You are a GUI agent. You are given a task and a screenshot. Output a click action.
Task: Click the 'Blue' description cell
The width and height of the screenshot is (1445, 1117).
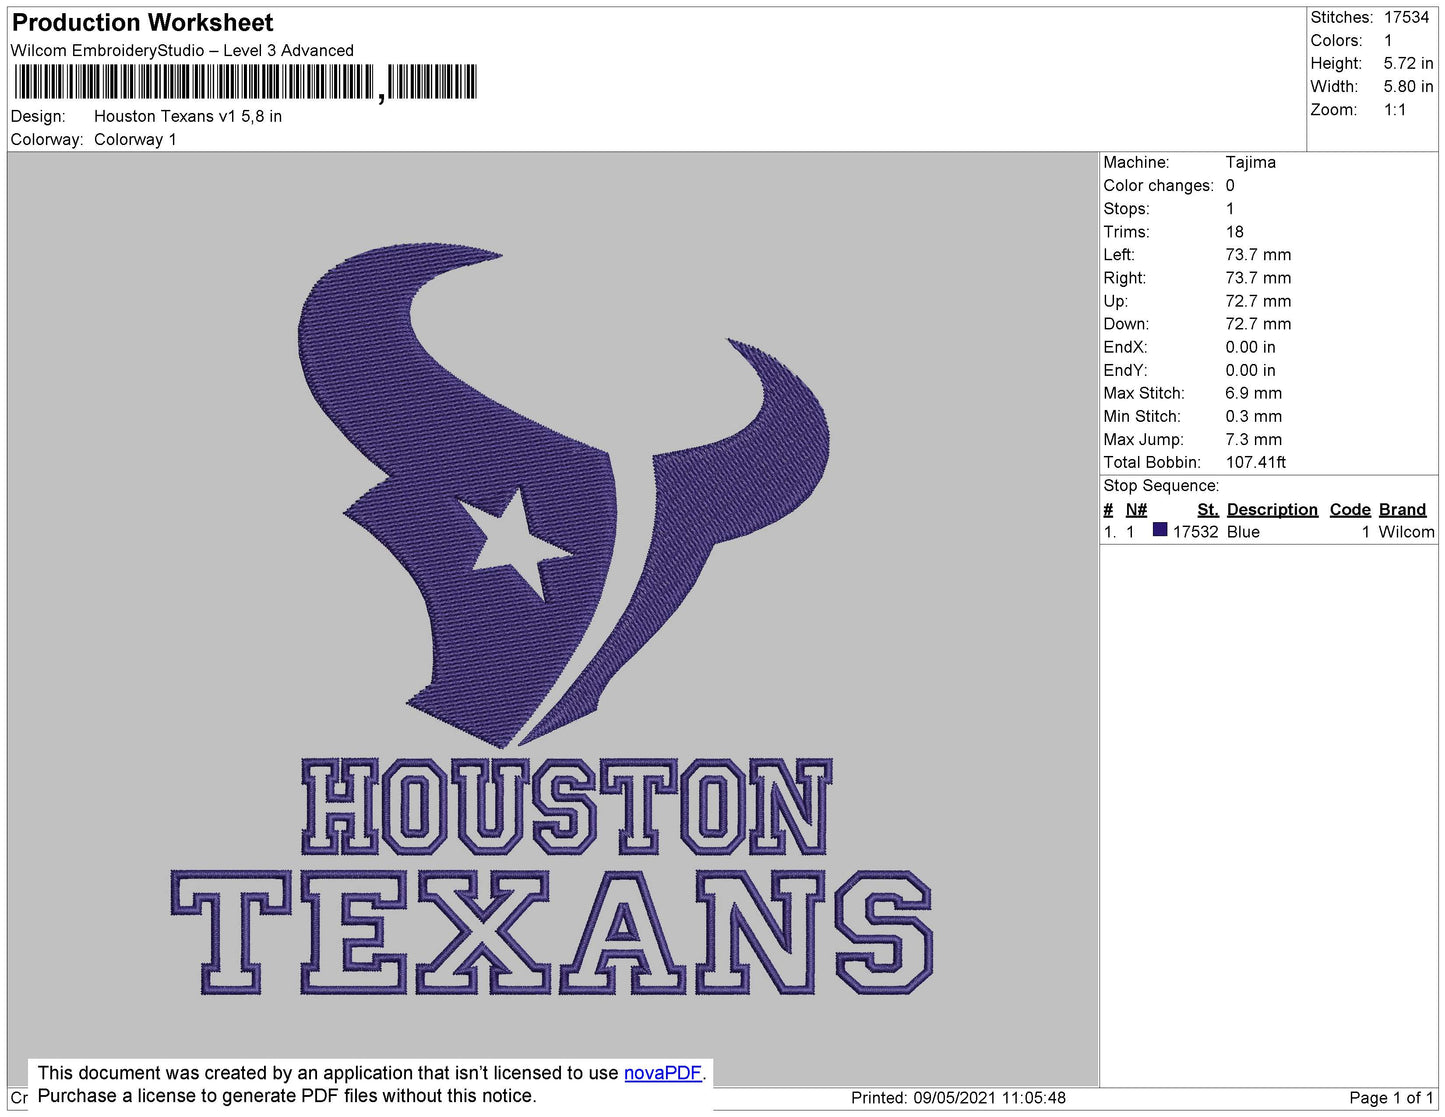(1243, 532)
